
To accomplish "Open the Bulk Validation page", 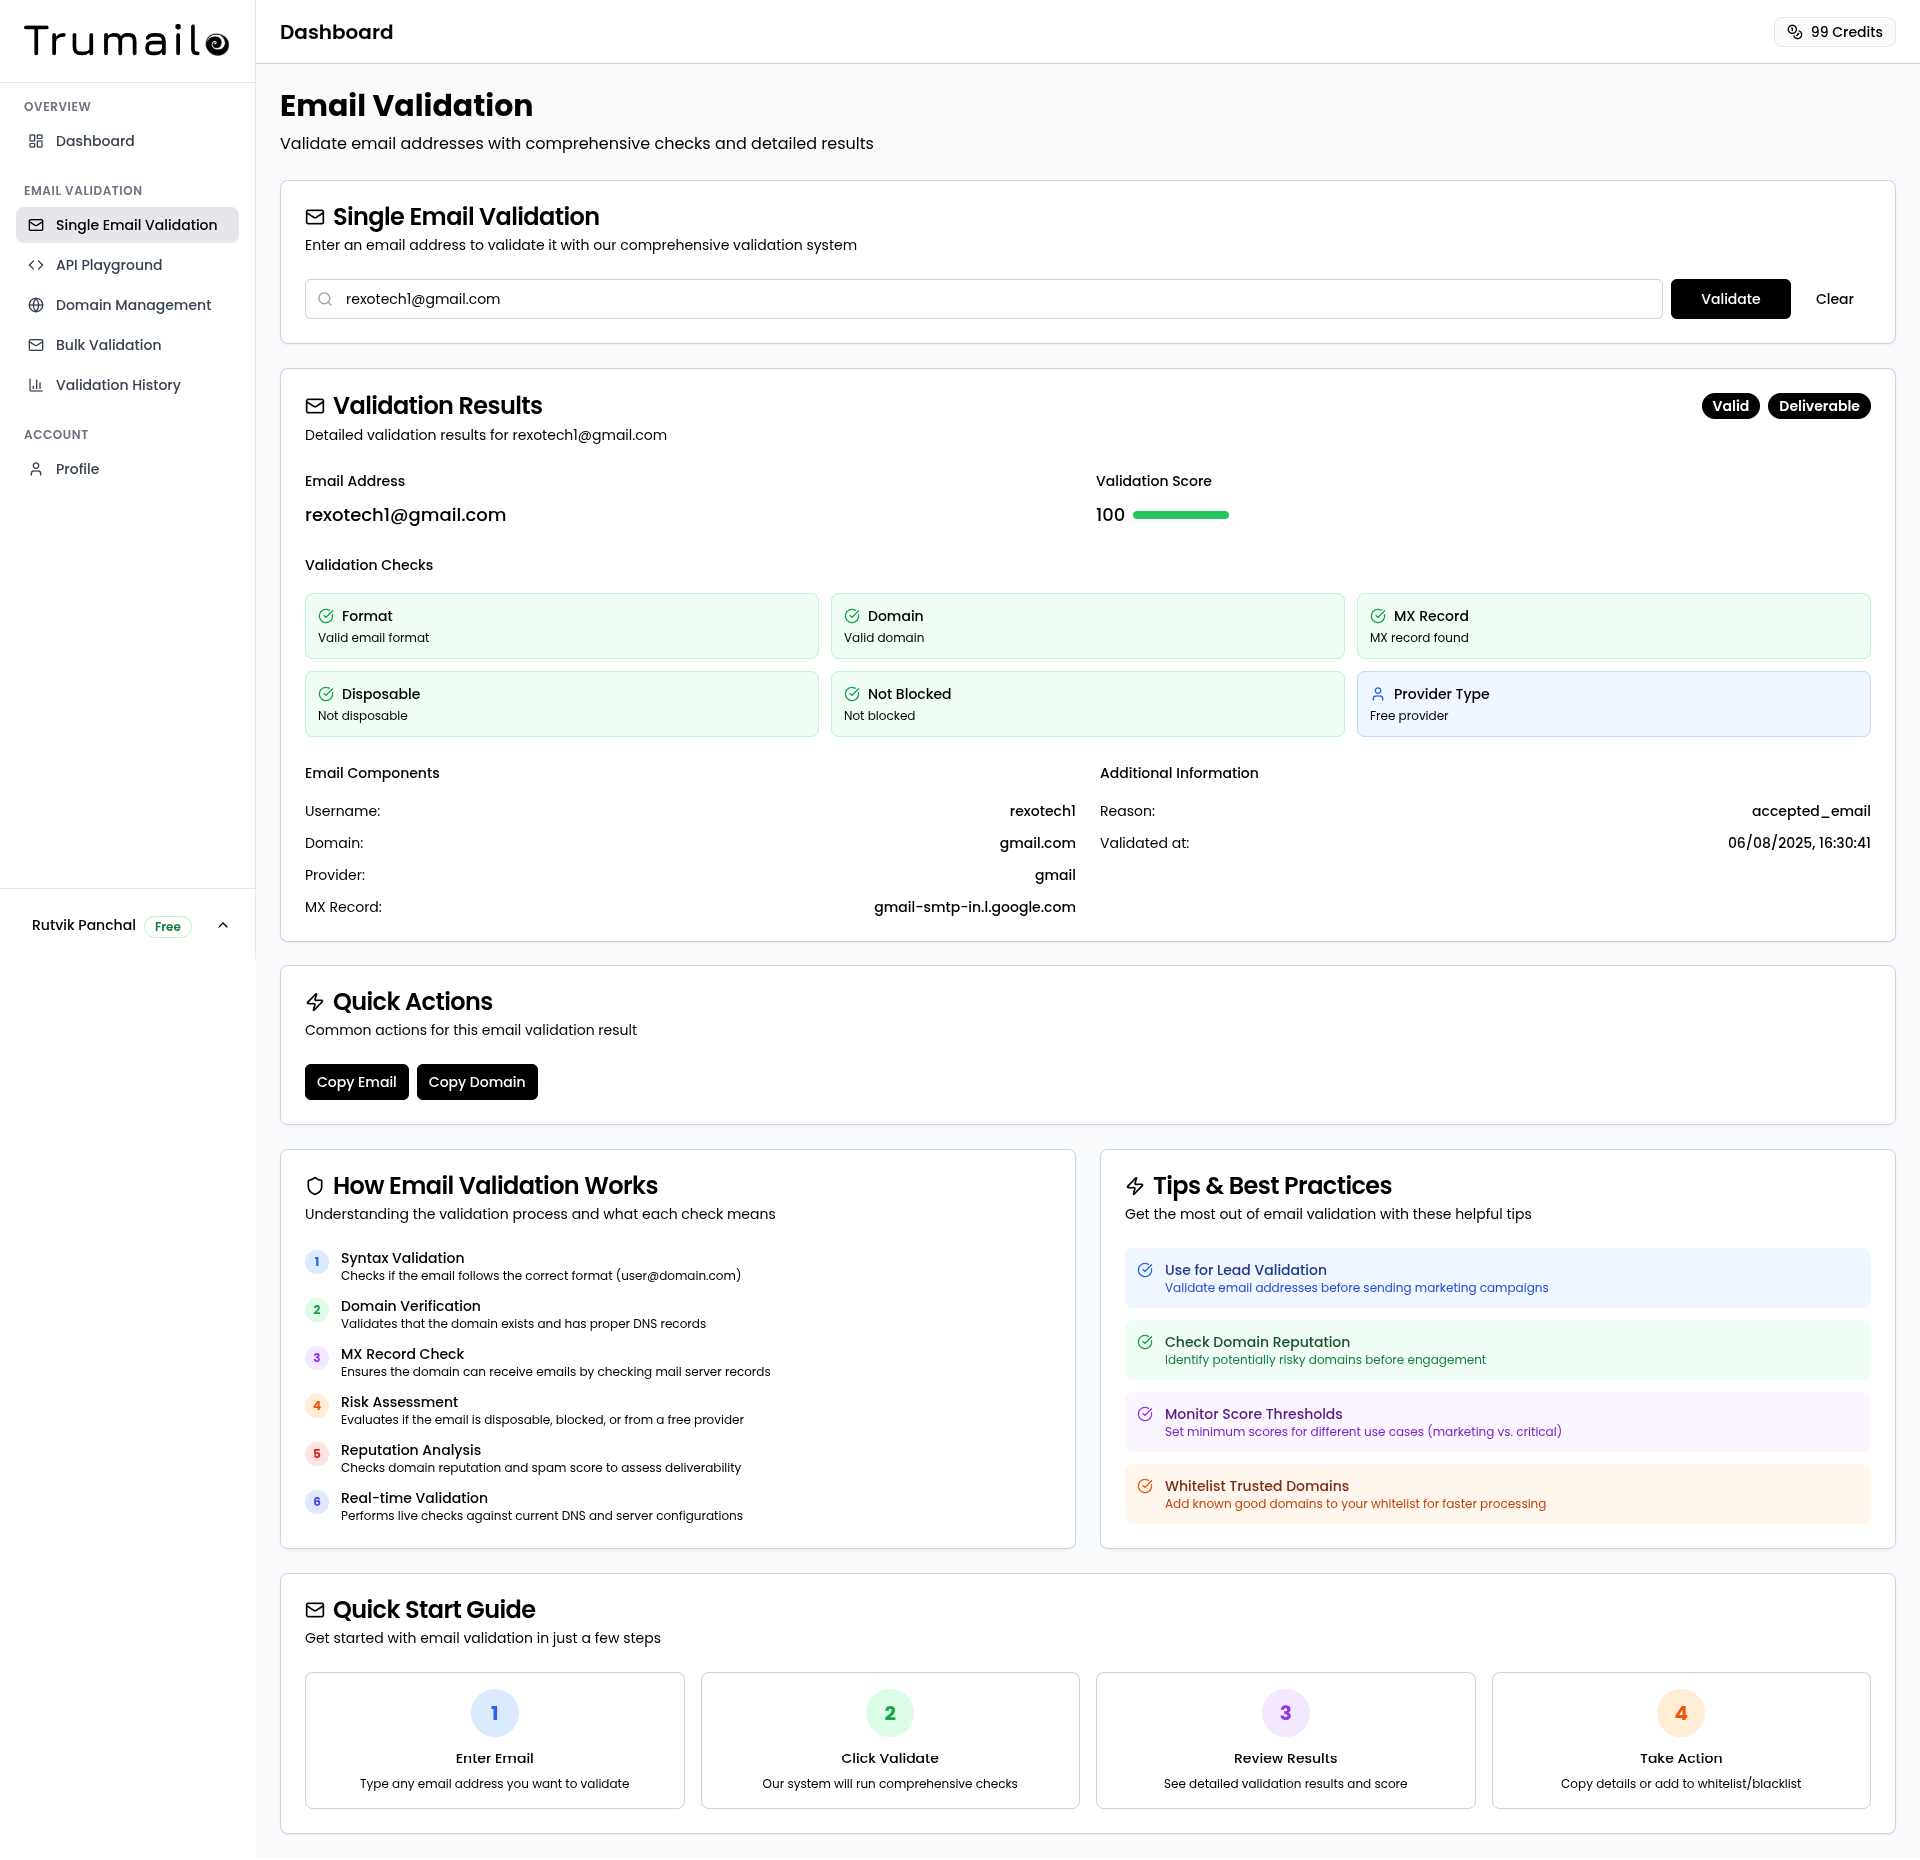I will (108, 345).
